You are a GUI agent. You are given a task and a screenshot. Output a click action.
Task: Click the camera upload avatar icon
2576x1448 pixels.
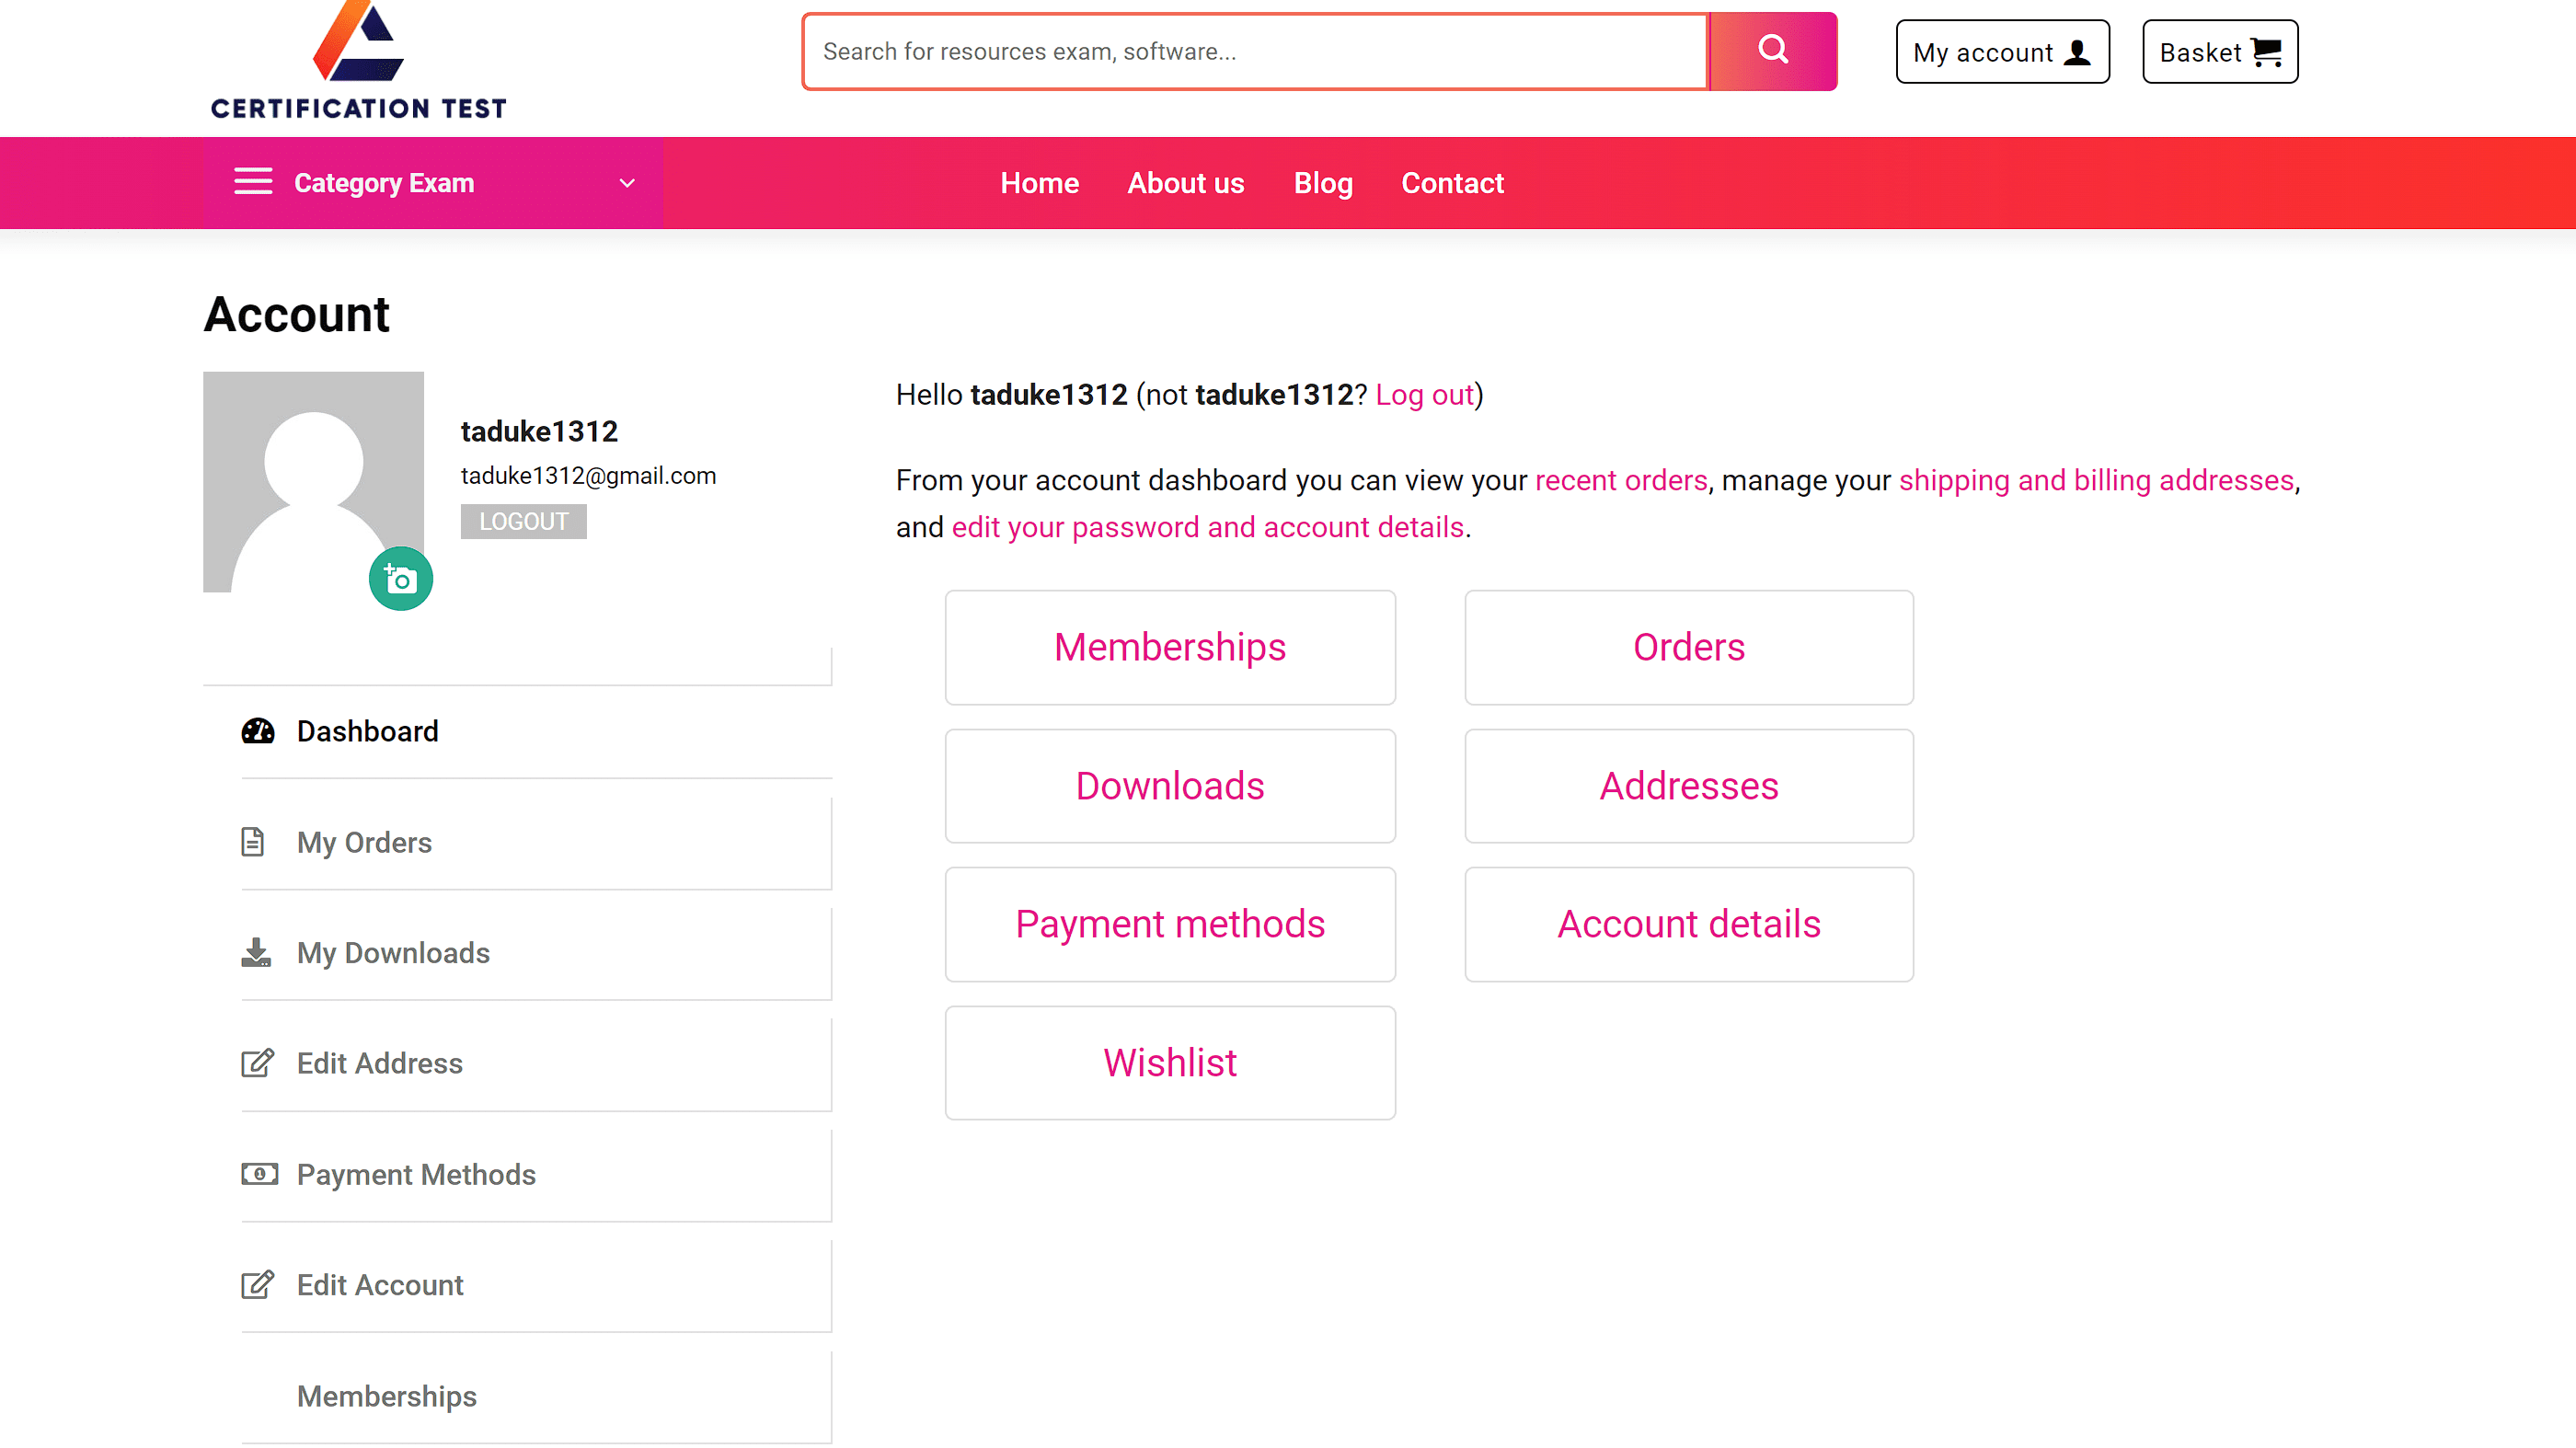(x=400, y=579)
